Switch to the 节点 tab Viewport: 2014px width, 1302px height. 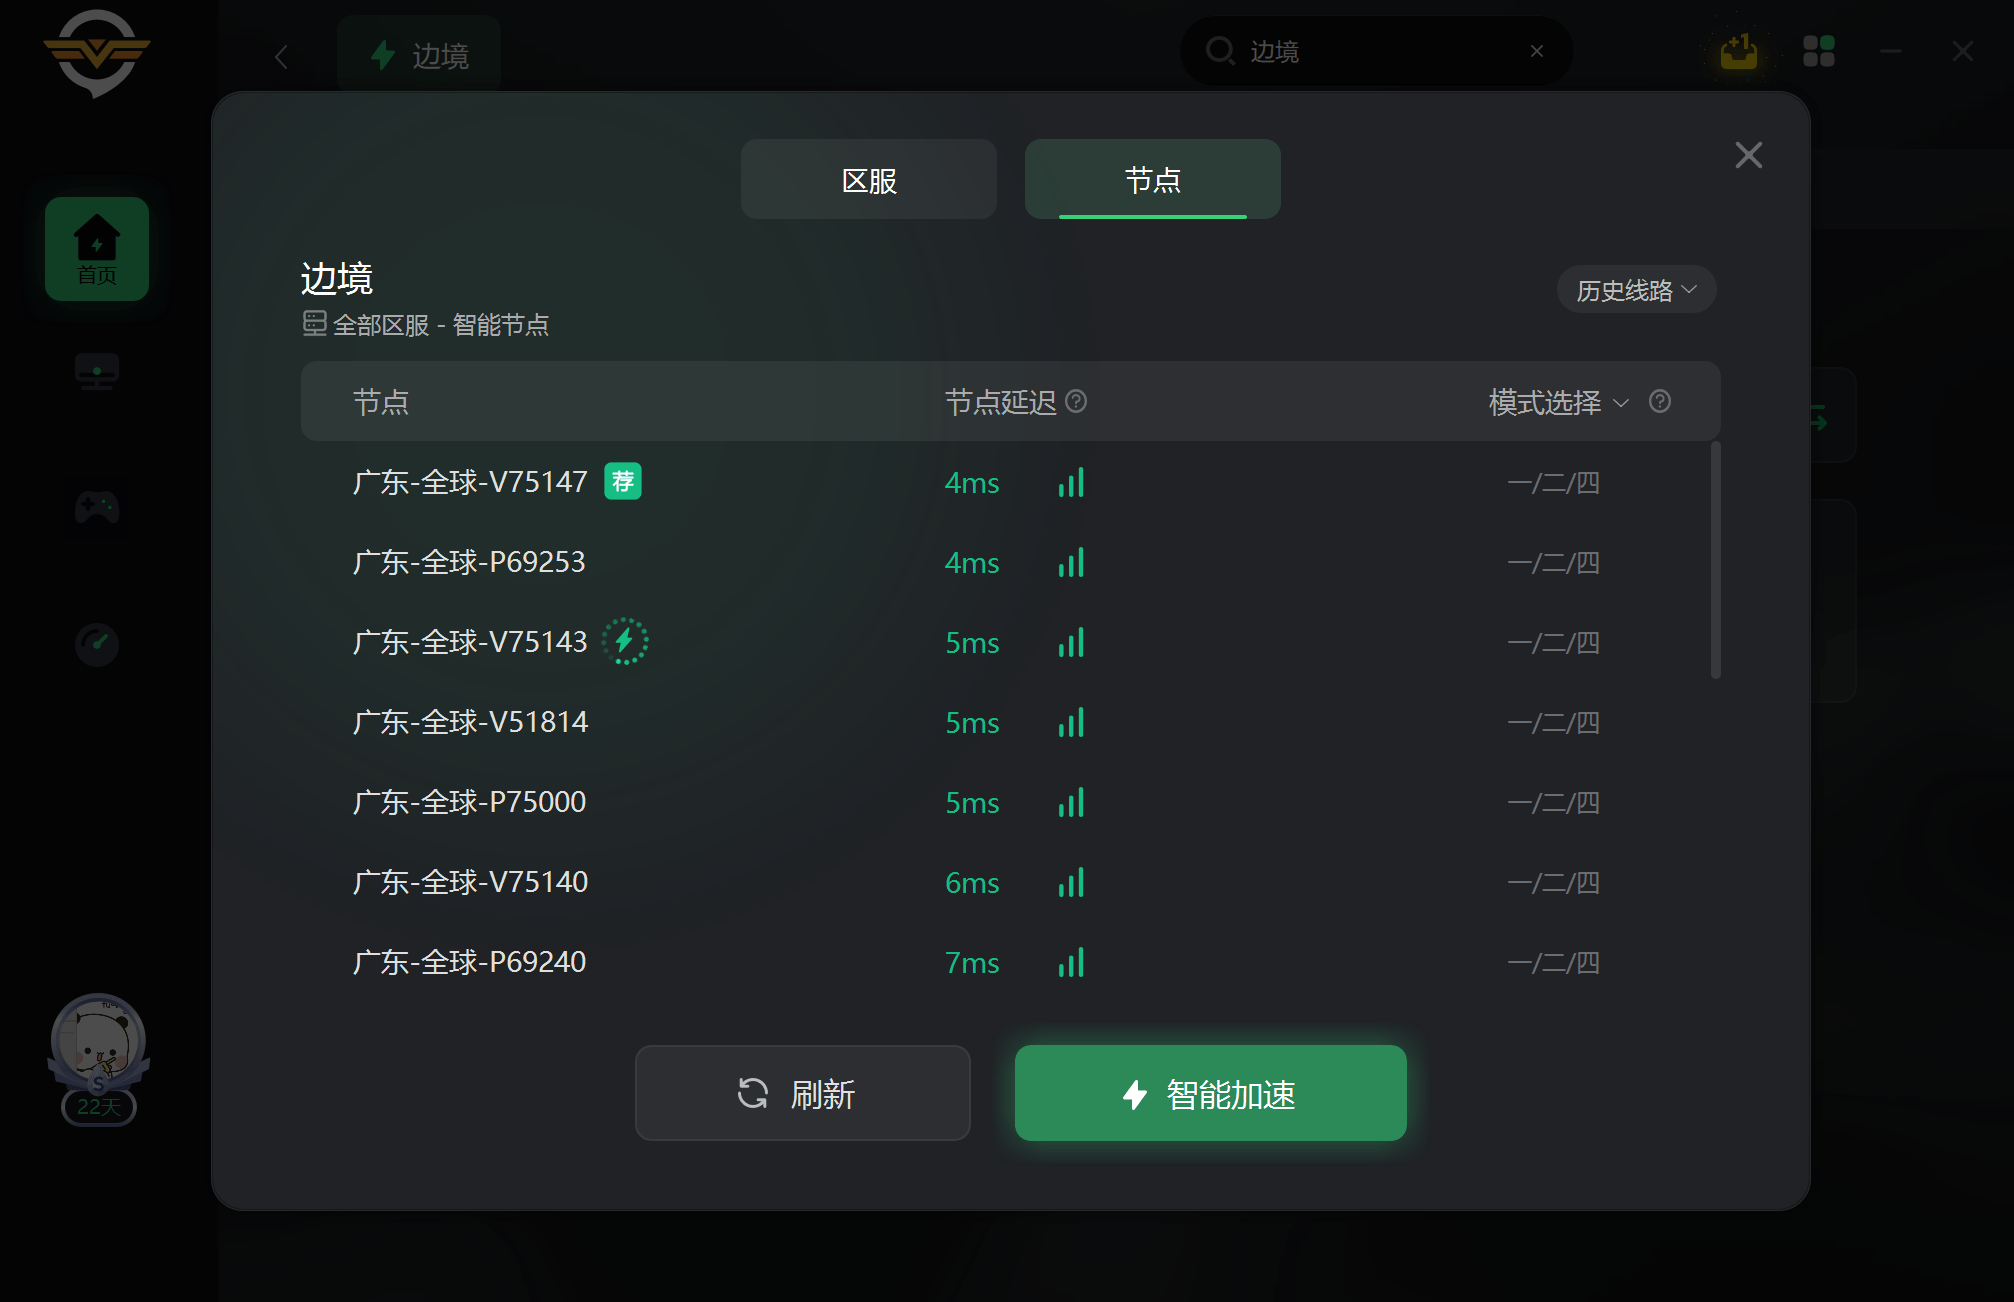(1153, 179)
